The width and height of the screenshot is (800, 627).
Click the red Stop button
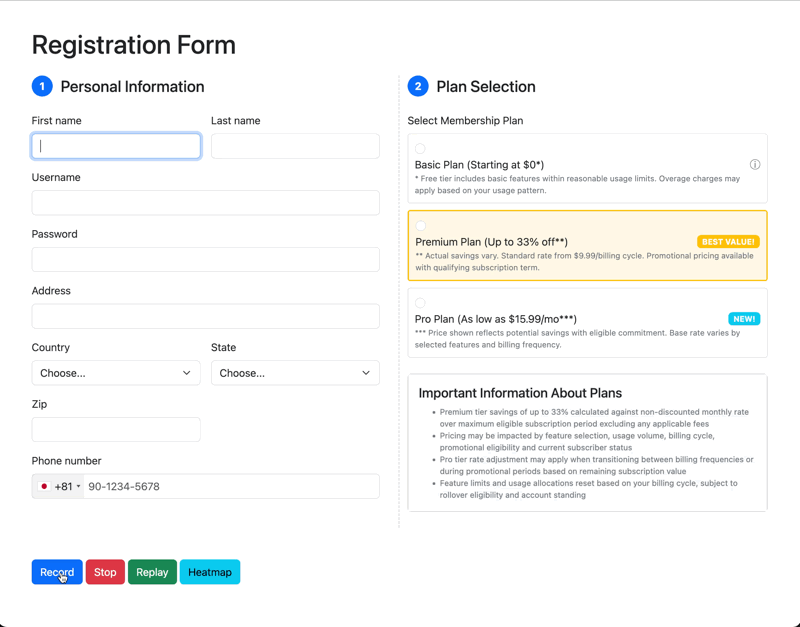point(105,572)
